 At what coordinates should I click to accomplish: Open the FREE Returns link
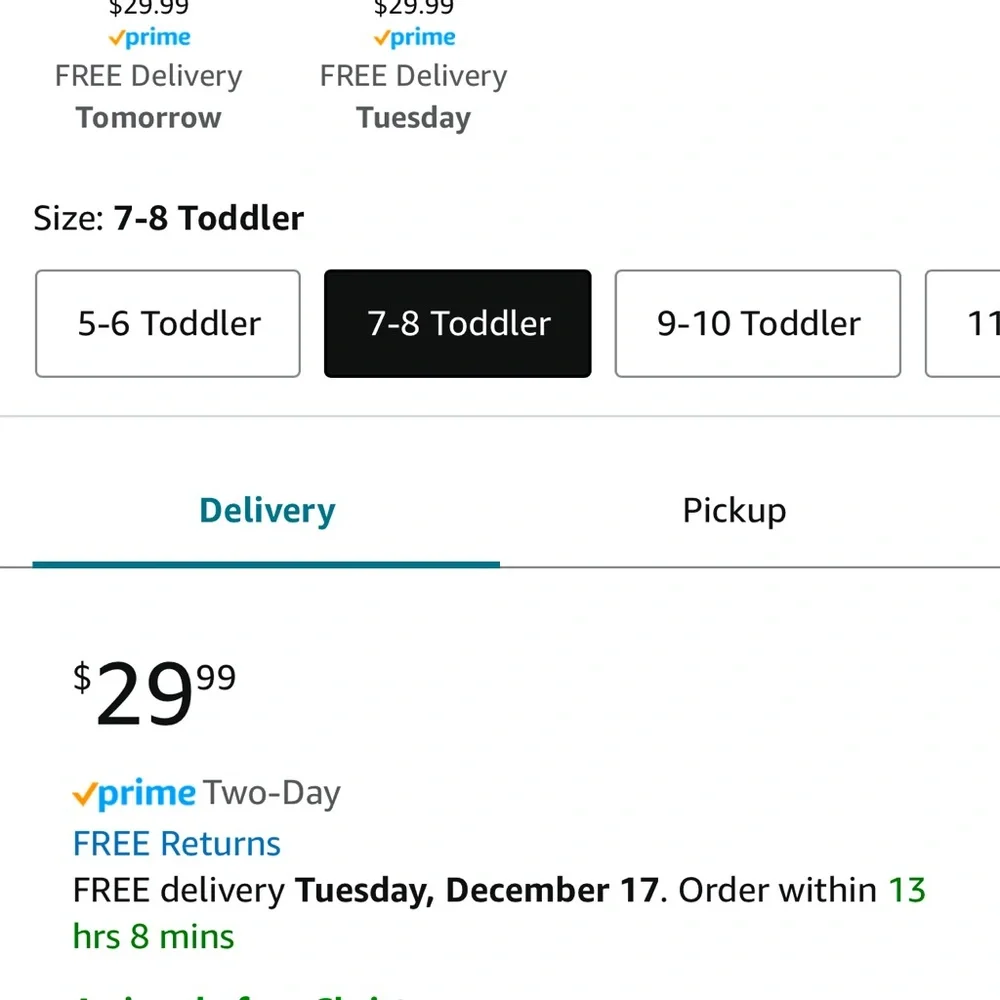[177, 844]
